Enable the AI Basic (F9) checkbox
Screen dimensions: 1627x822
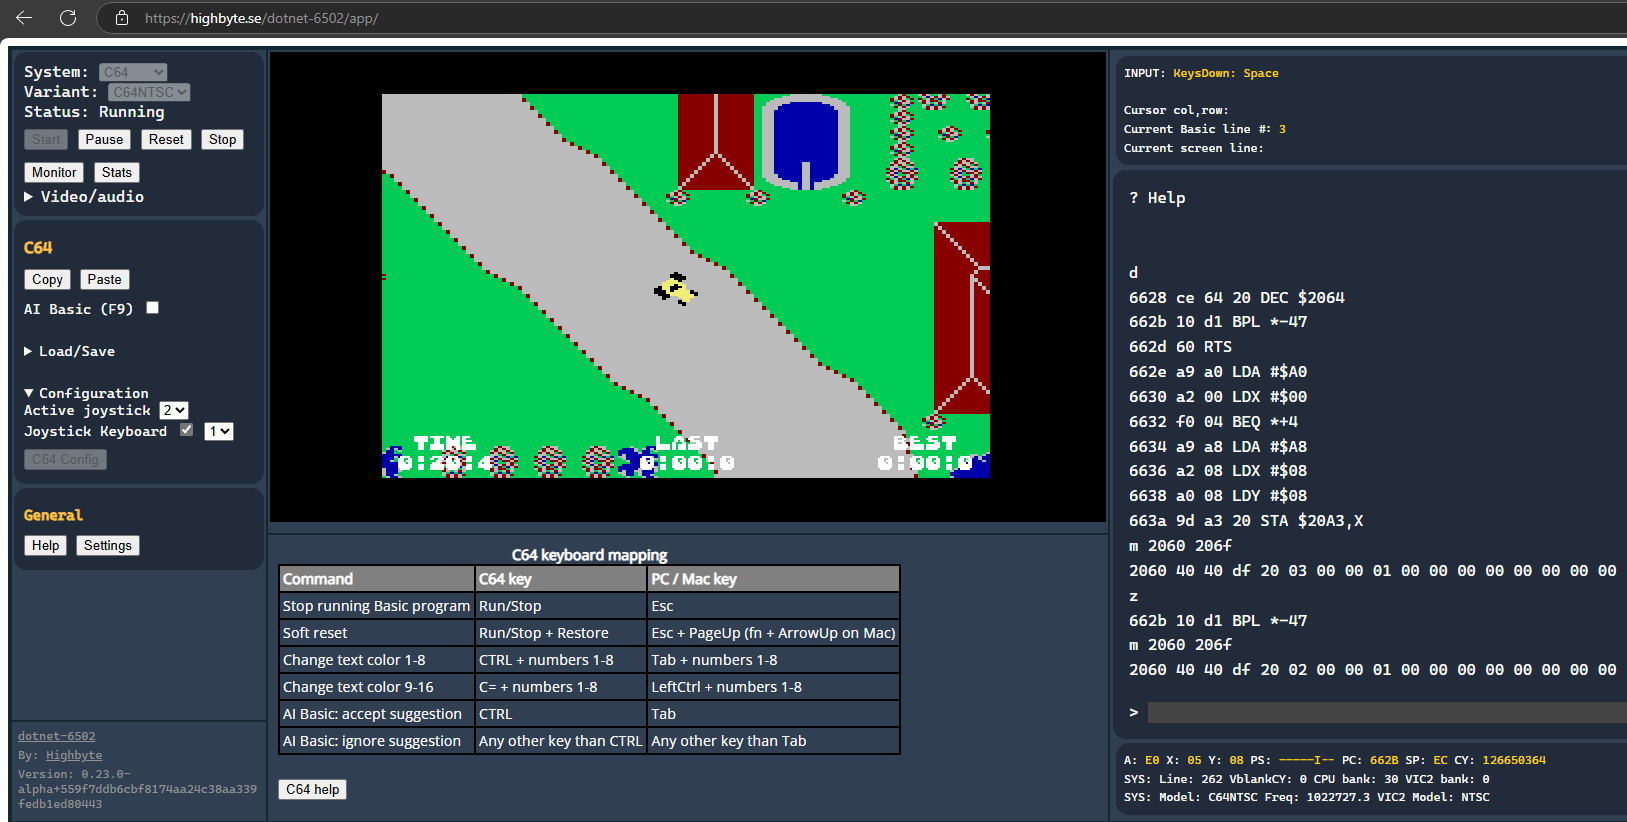click(153, 308)
